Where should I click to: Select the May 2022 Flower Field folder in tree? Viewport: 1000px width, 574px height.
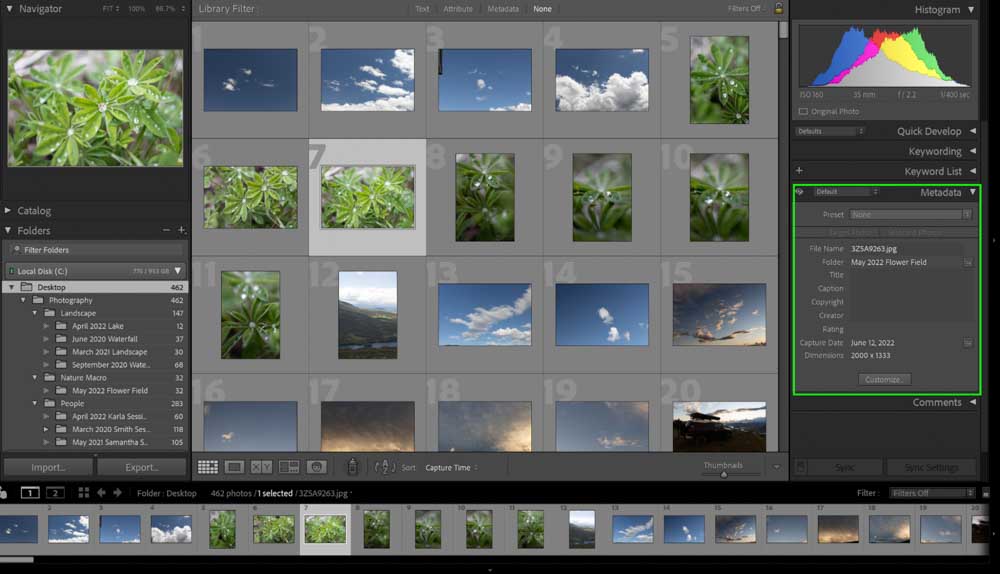click(x=110, y=390)
